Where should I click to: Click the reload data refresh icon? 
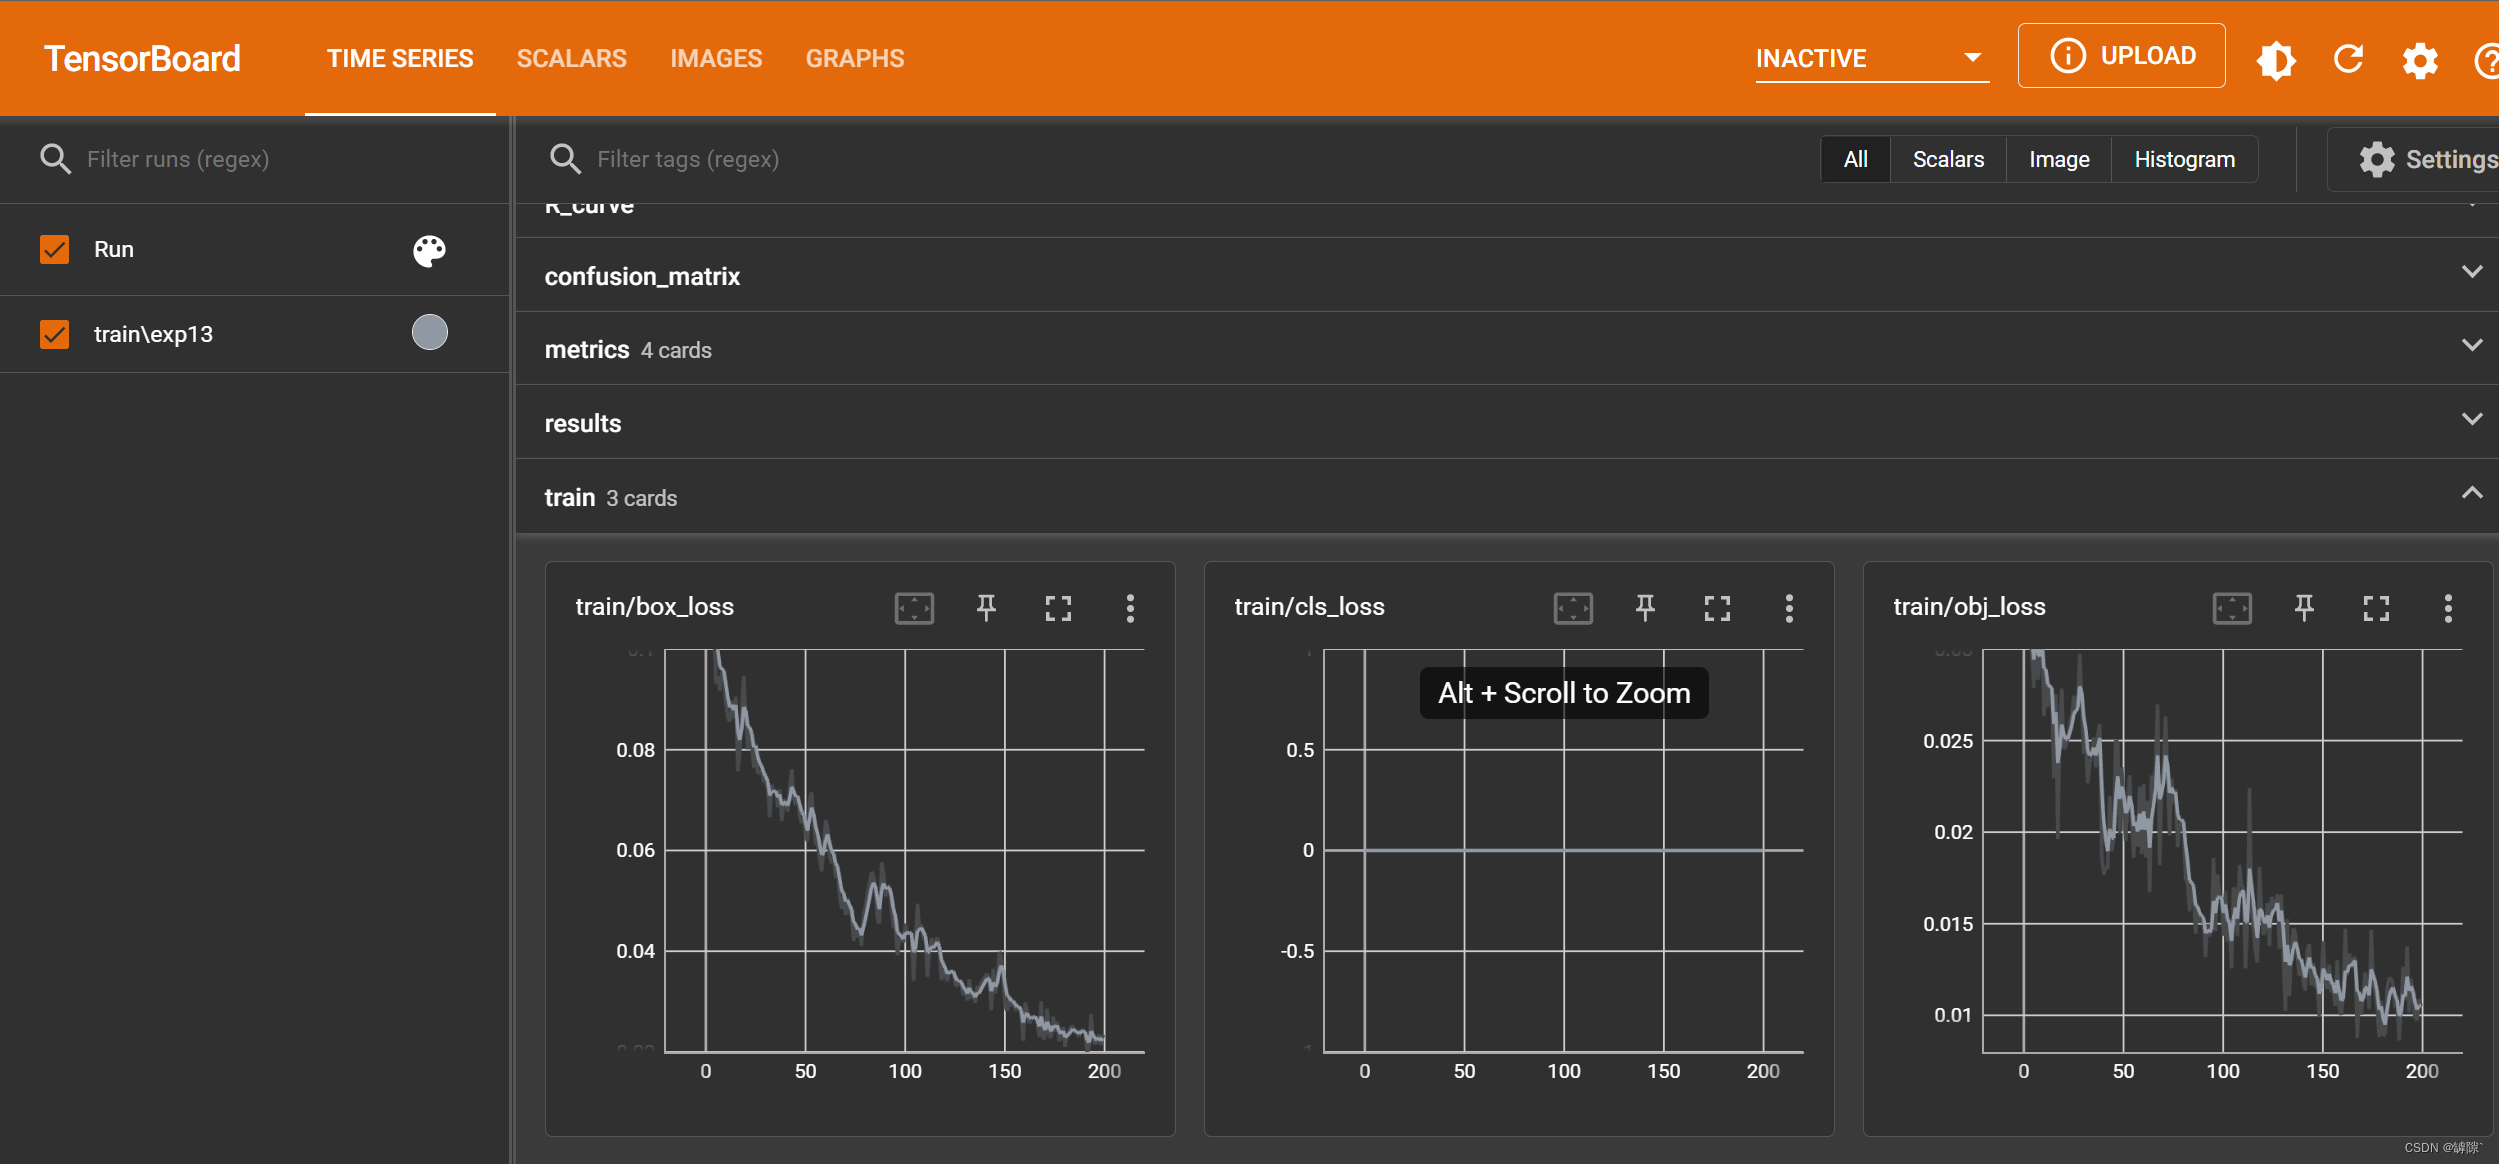pyautogui.click(x=2349, y=59)
